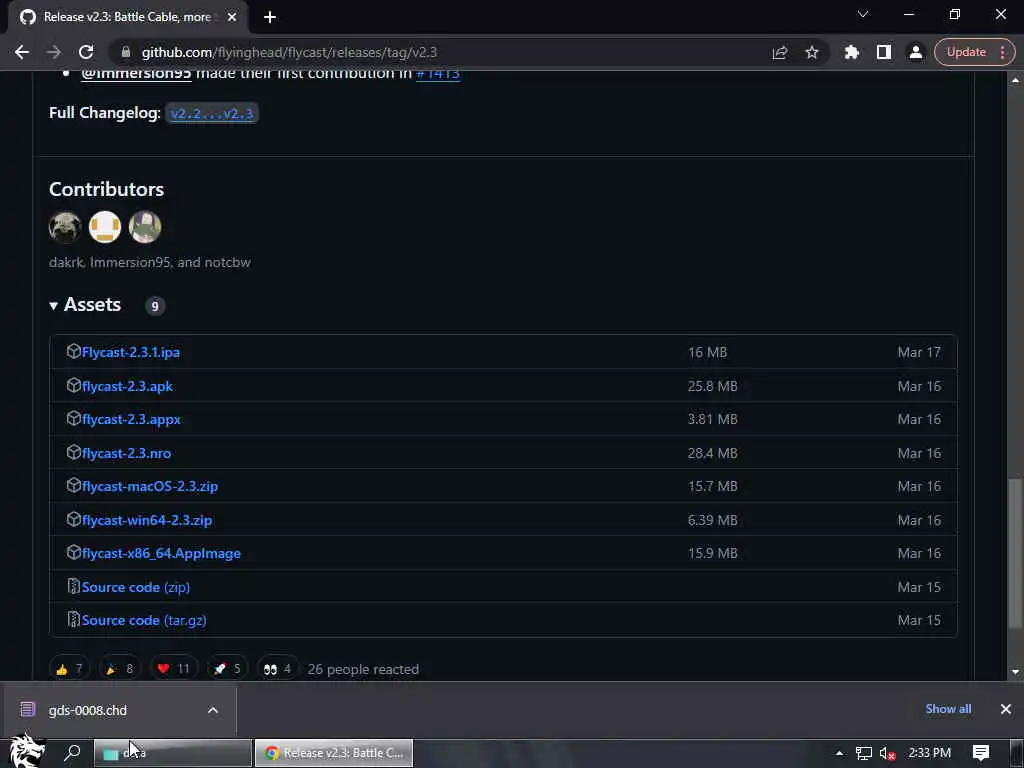Open a new browser tab
Screen dimensions: 1024x768
tap(270, 17)
